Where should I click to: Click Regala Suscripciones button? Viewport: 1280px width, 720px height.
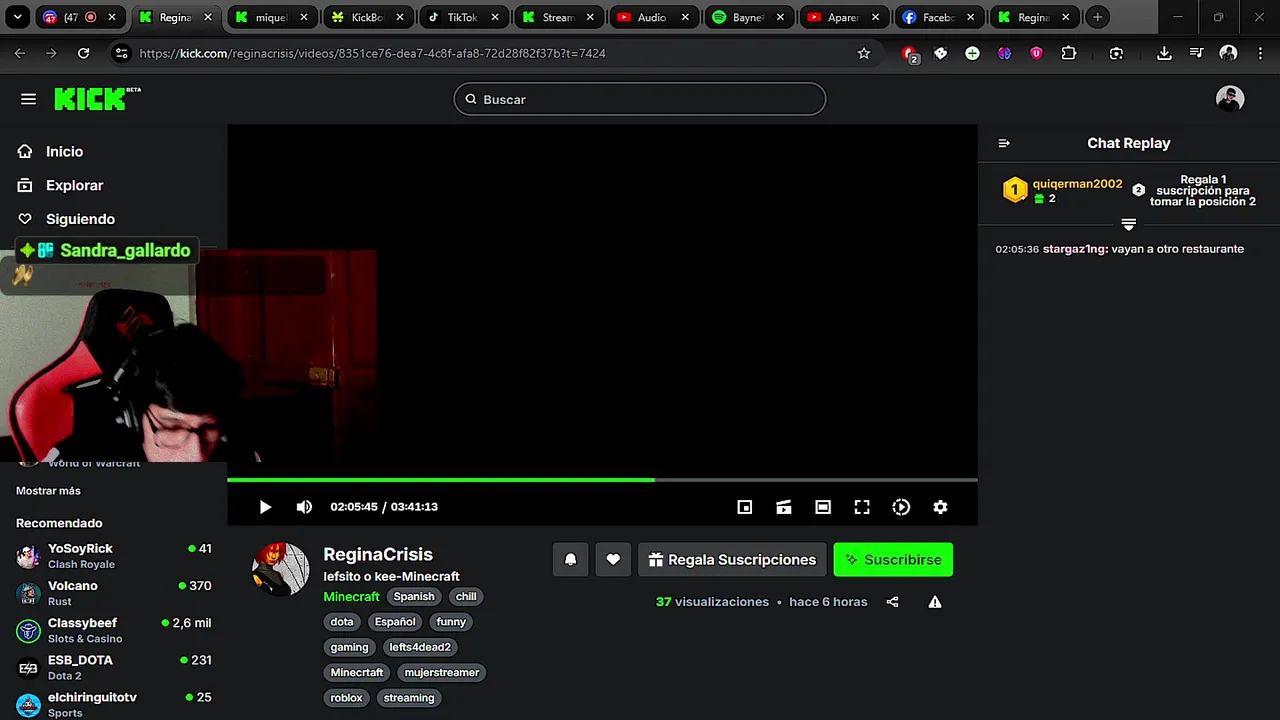click(x=732, y=560)
